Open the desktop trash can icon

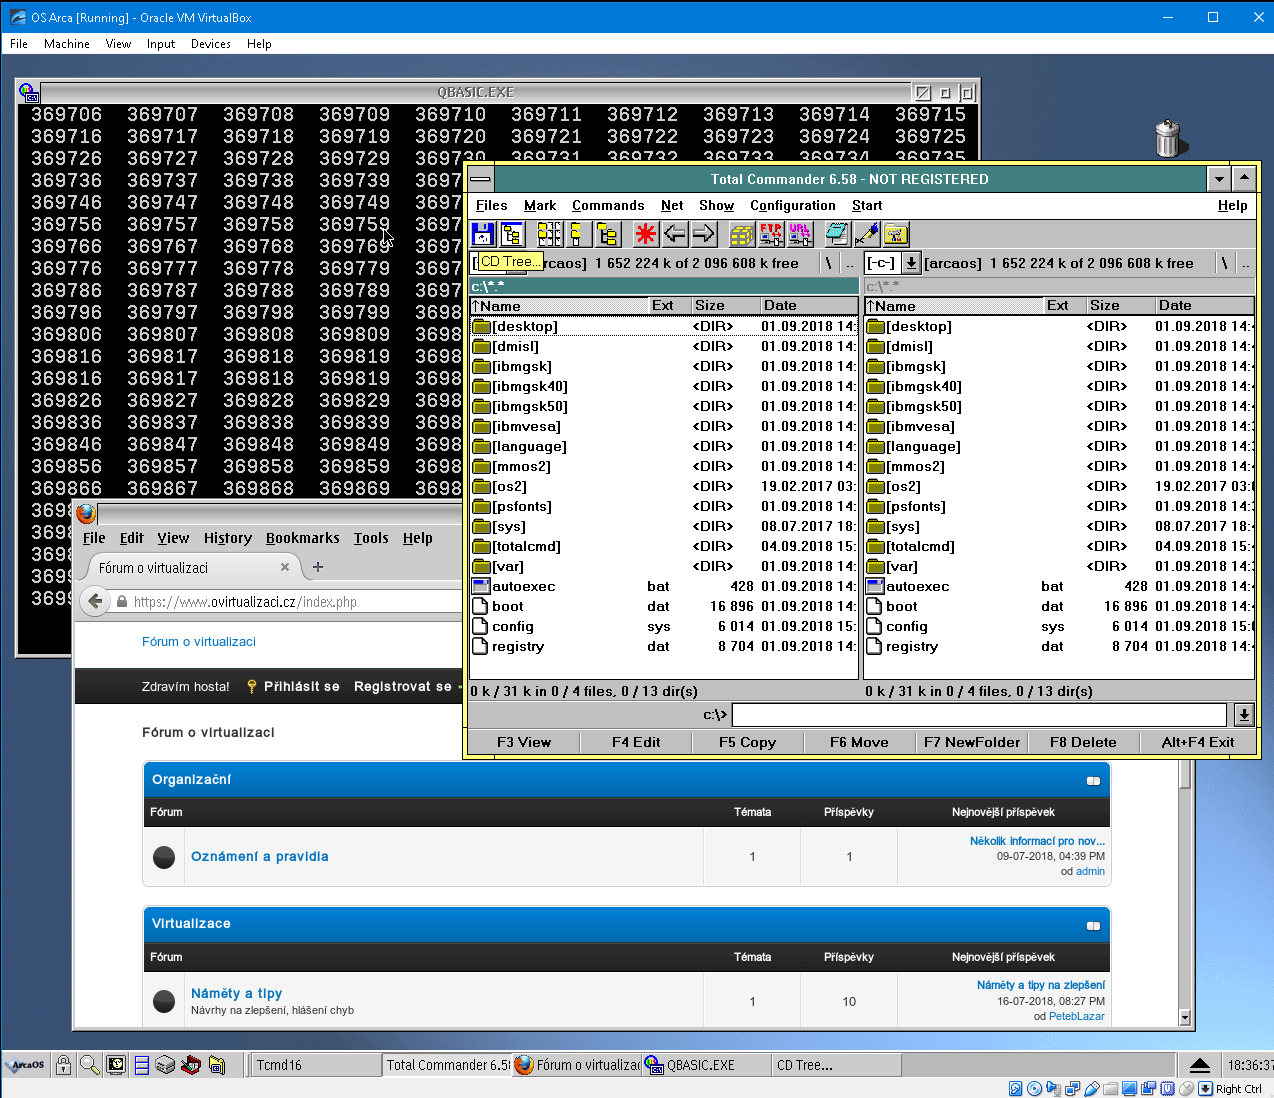(x=1167, y=138)
